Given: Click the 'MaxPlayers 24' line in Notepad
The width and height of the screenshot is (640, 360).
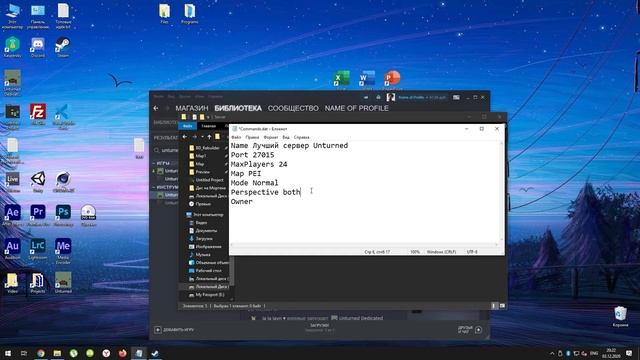Looking at the screenshot, I should click(x=259, y=164).
